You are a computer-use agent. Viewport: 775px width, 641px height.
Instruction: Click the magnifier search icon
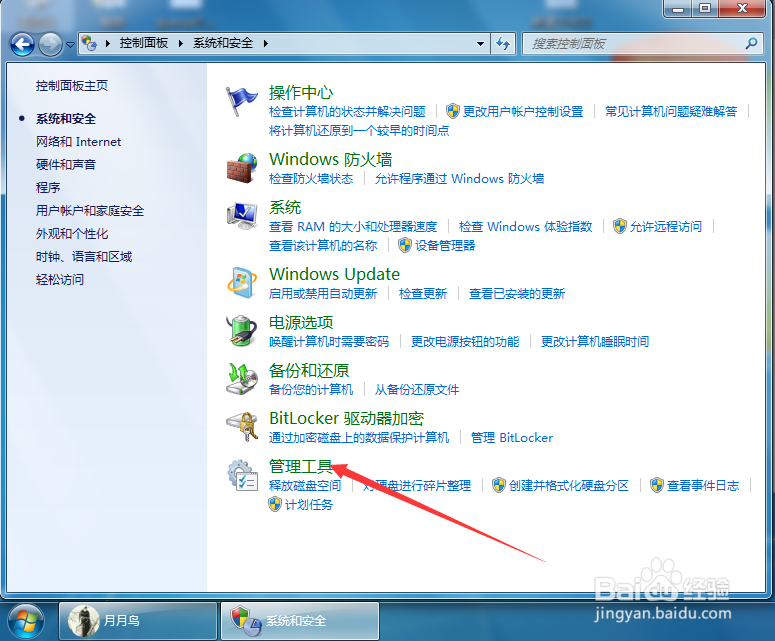tap(751, 43)
